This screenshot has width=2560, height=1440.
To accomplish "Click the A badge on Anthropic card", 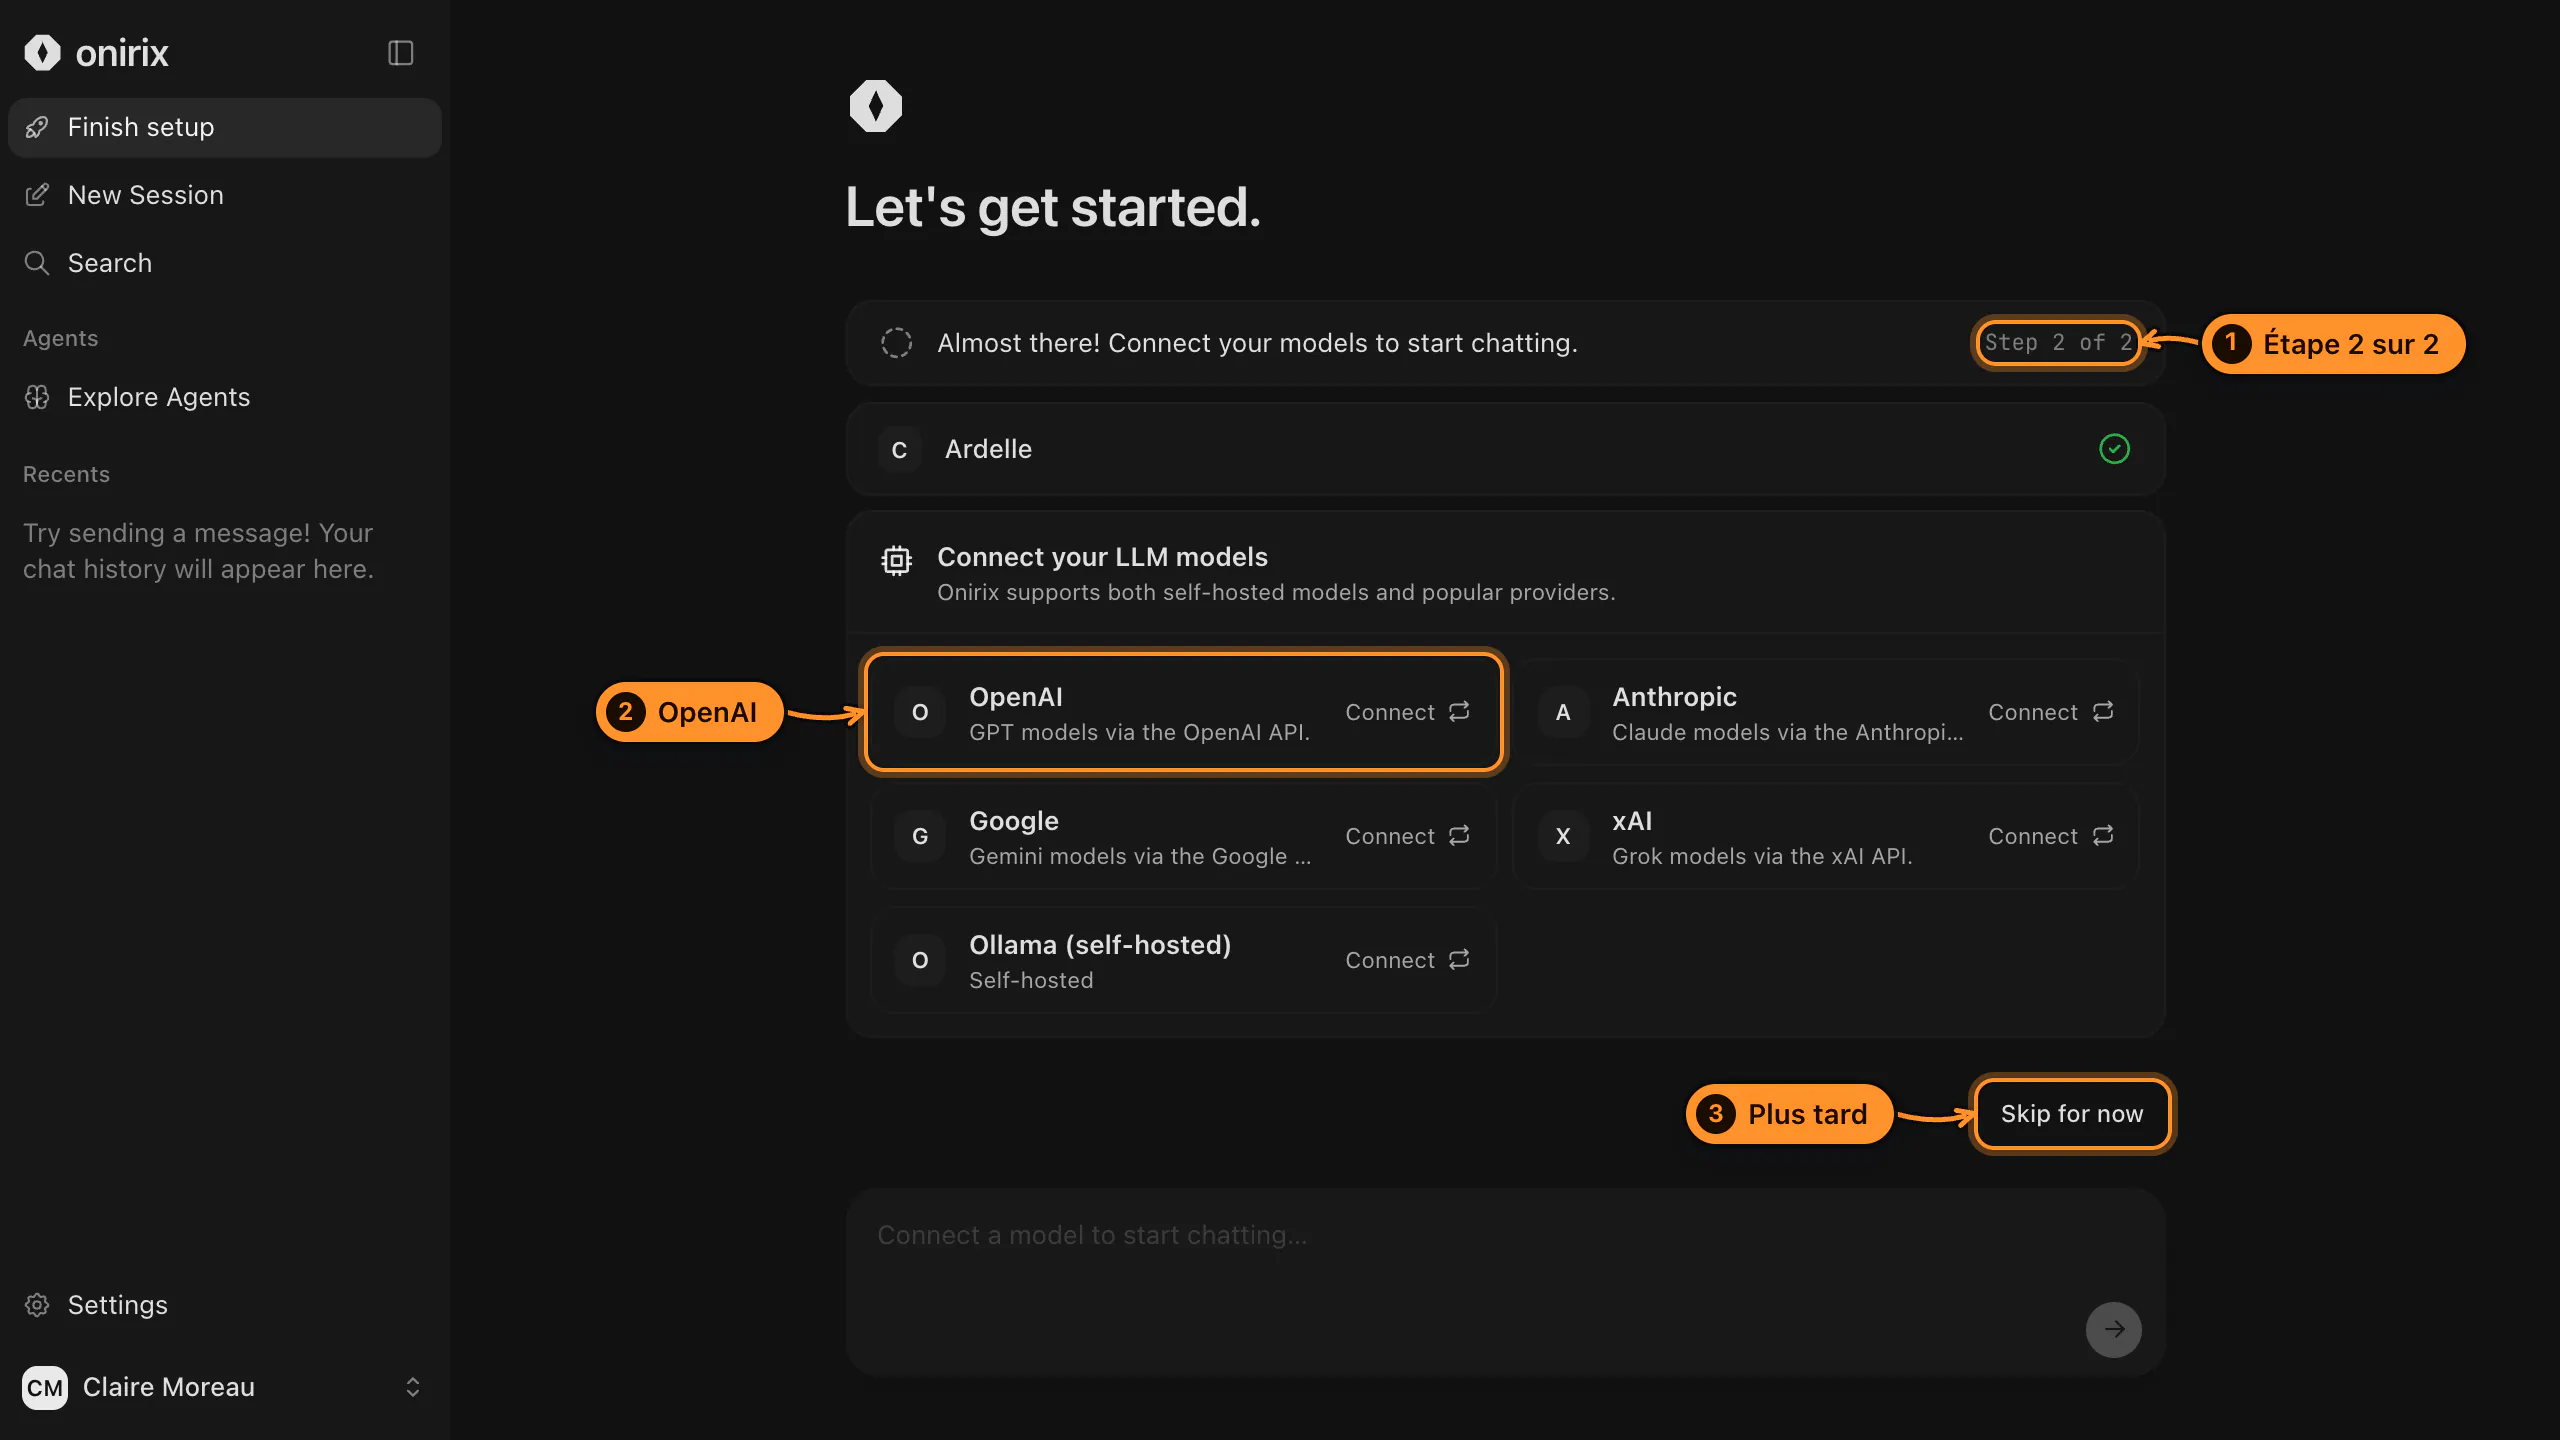I will click(1563, 712).
